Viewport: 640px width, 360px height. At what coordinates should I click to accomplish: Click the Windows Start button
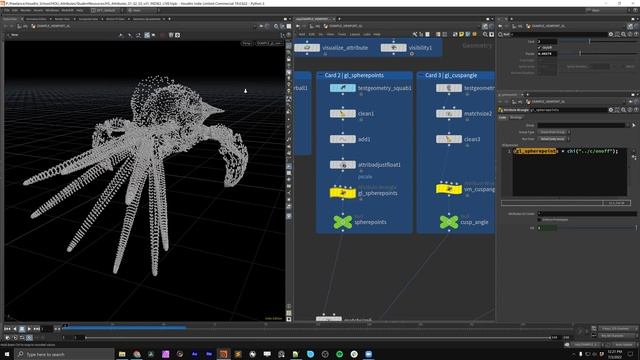[7, 354]
